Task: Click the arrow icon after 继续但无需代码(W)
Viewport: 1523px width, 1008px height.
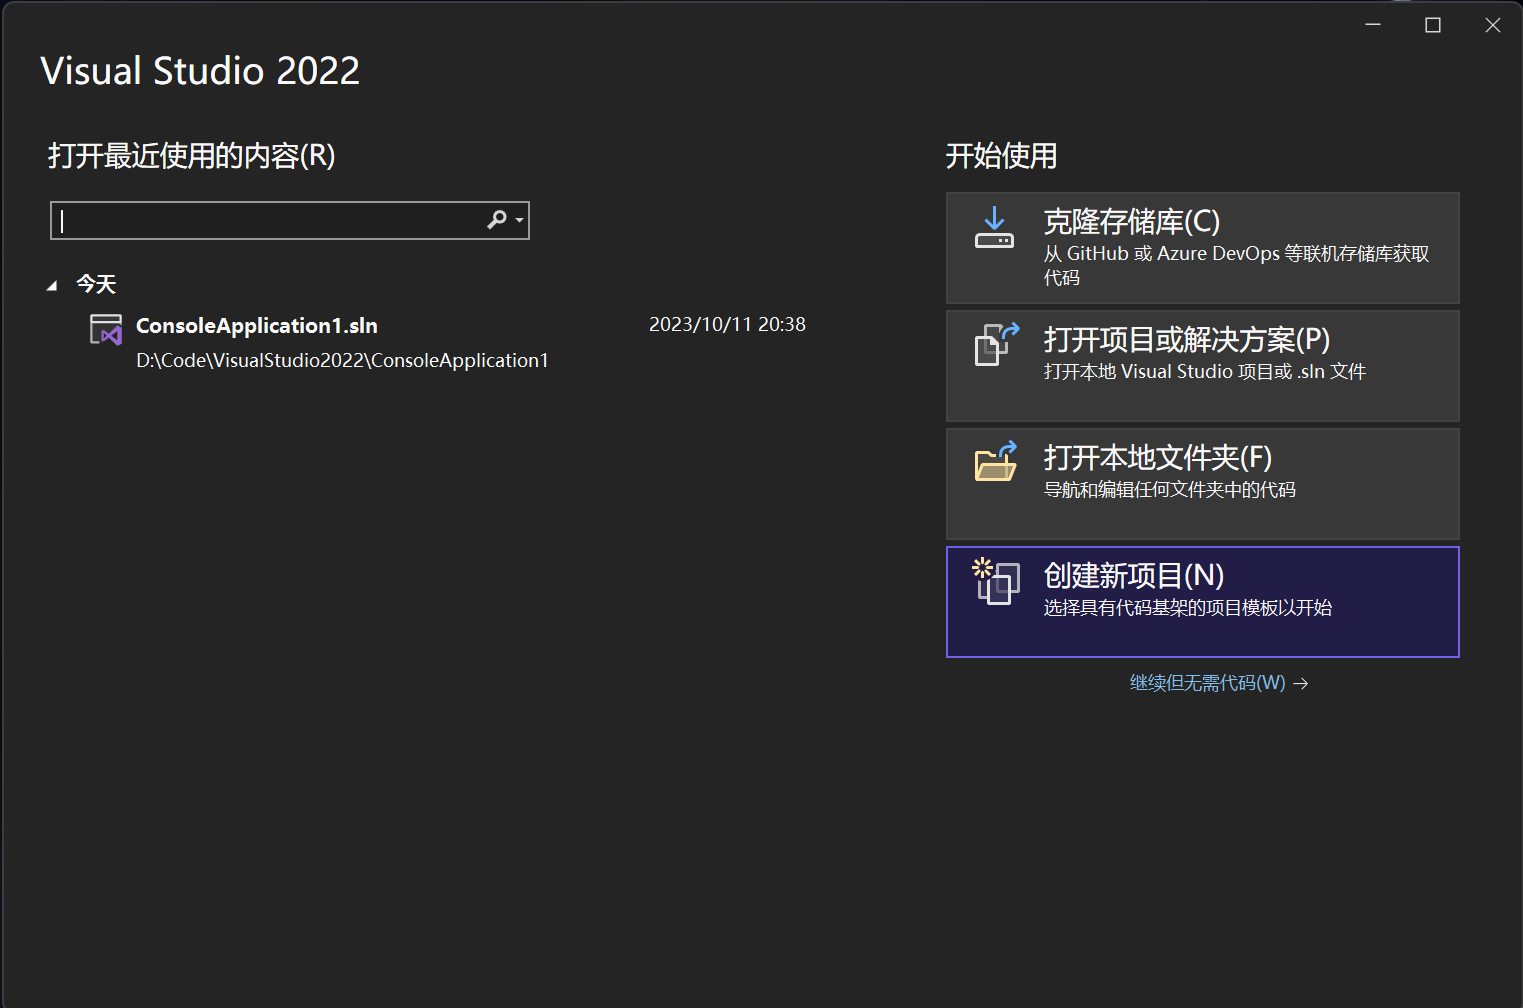Action: pyautogui.click(x=1302, y=682)
